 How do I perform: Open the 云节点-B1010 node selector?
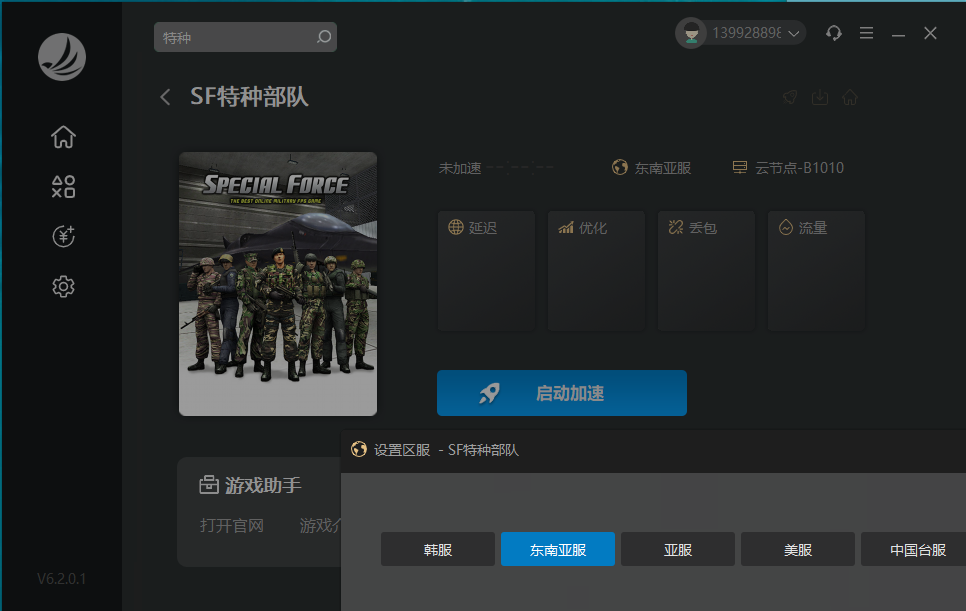pos(799,168)
